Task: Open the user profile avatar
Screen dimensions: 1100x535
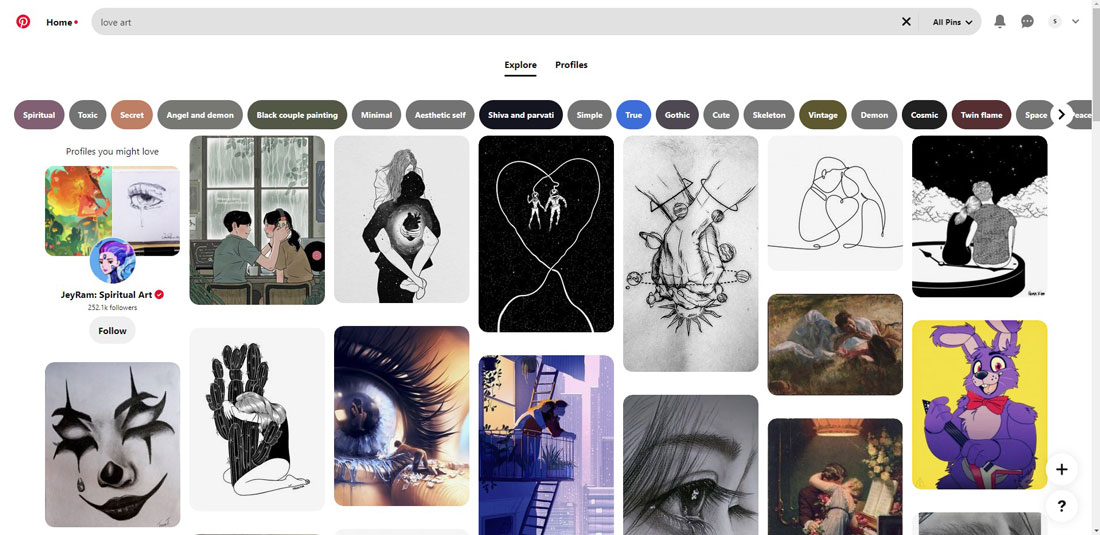Action: point(1054,22)
